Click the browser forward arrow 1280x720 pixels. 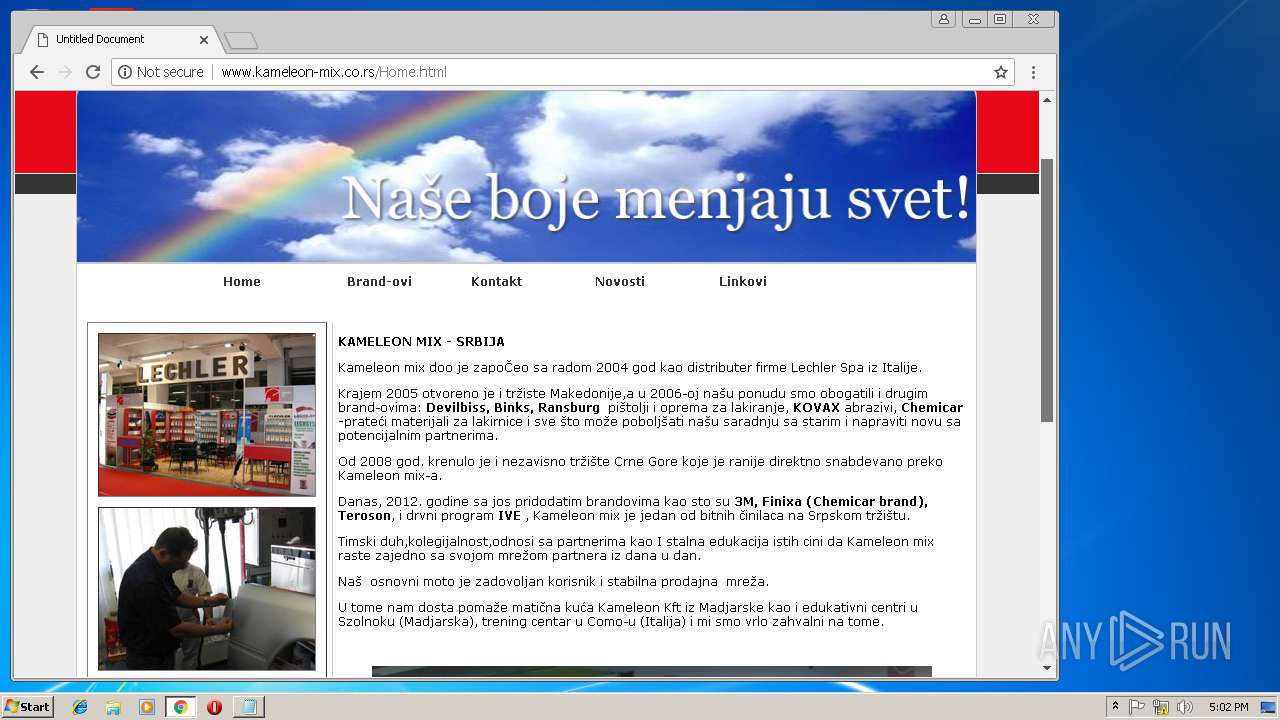(65, 72)
